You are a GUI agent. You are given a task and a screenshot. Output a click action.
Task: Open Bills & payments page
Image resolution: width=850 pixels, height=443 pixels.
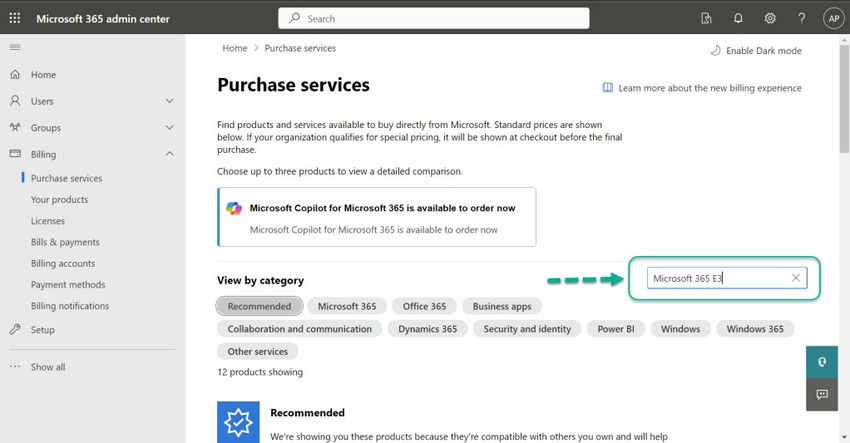pyautogui.click(x=65, y=242)
